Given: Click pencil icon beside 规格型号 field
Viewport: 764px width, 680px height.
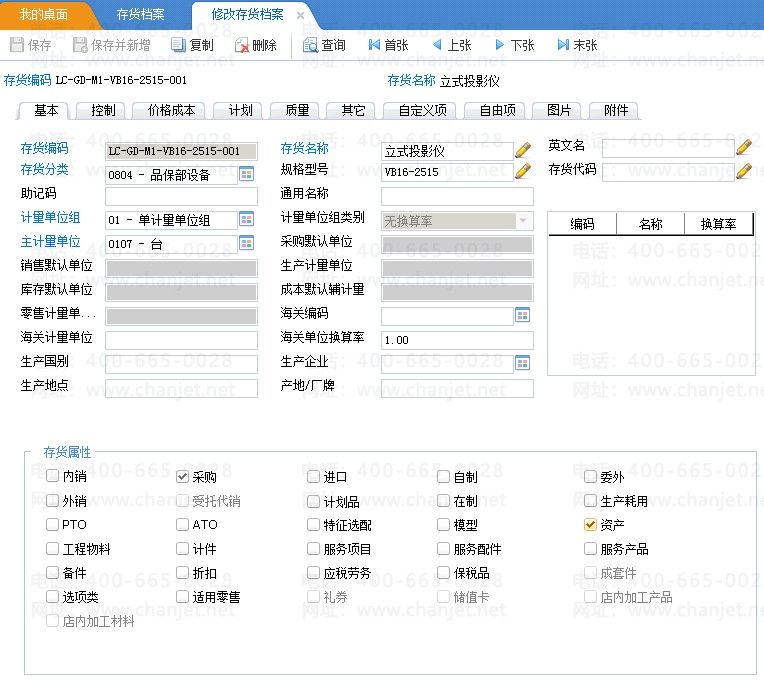Looking at the screenshot, I should (523, 171).
